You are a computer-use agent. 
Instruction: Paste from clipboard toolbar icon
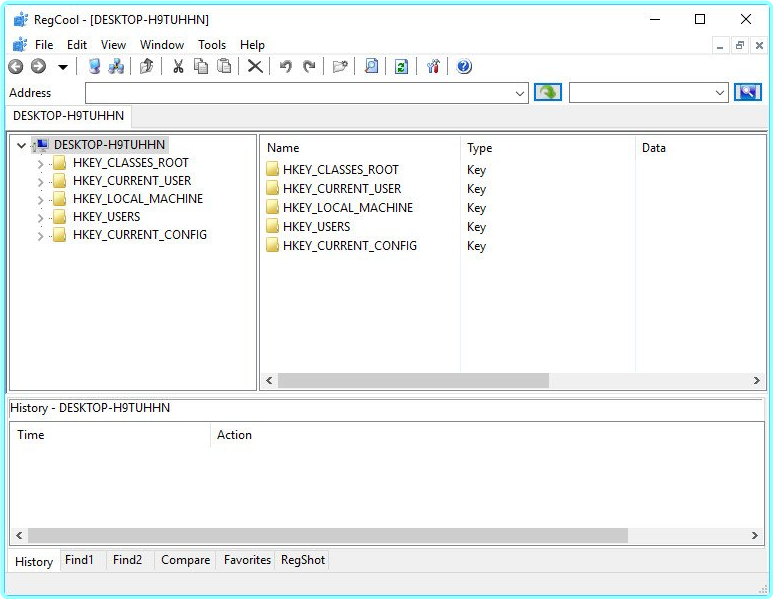(224, 66)
